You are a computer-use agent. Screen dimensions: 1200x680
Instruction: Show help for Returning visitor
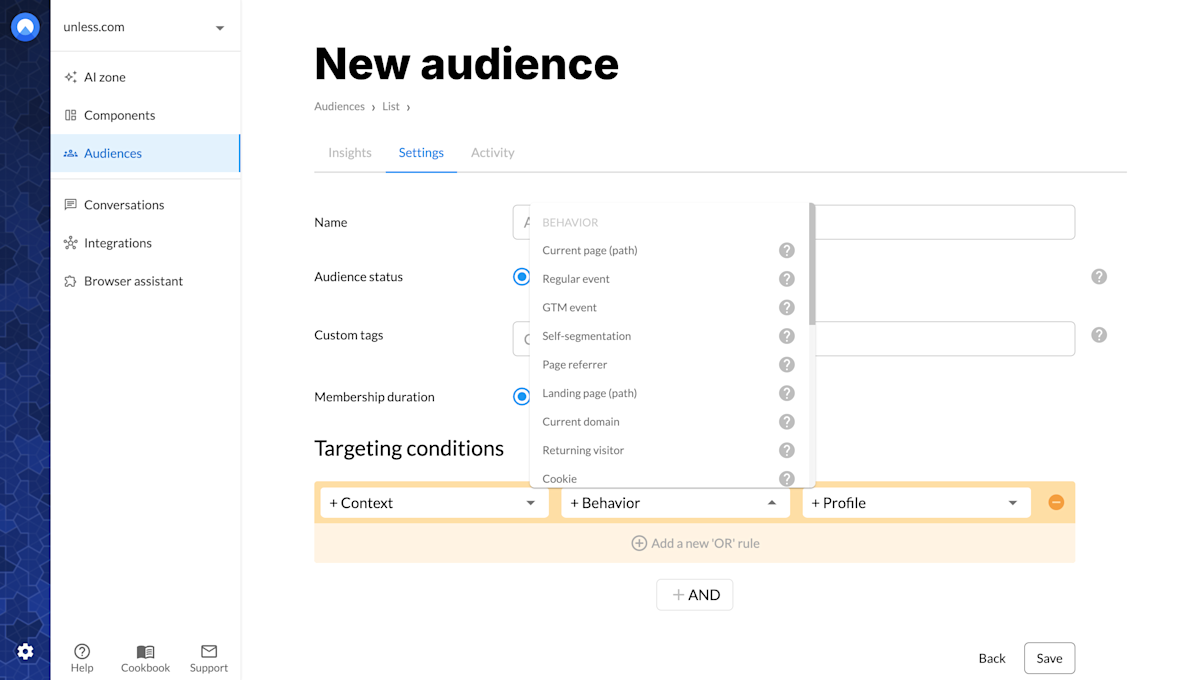click(x=787, y=450)
